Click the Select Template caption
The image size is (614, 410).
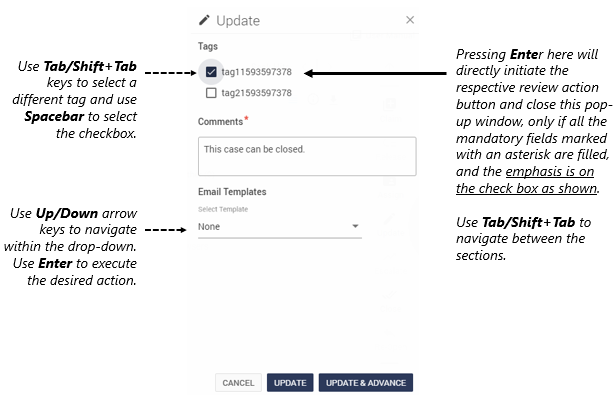pos(223,209)
